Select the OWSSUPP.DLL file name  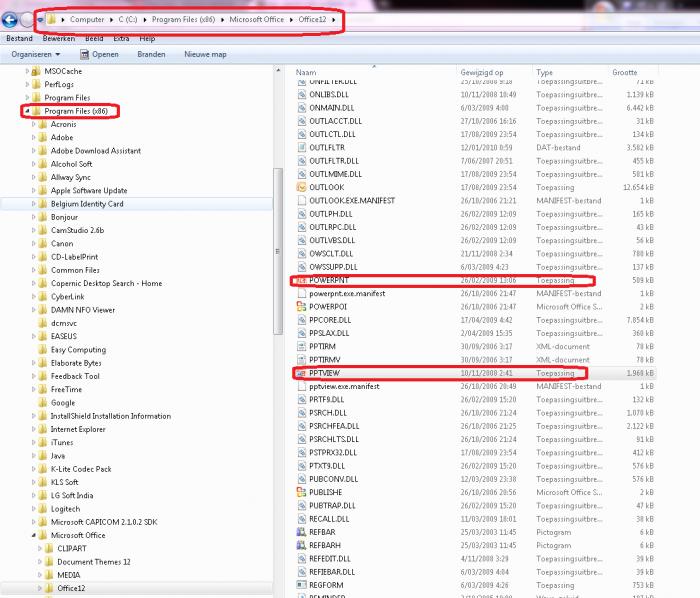[x=333, y=267]
